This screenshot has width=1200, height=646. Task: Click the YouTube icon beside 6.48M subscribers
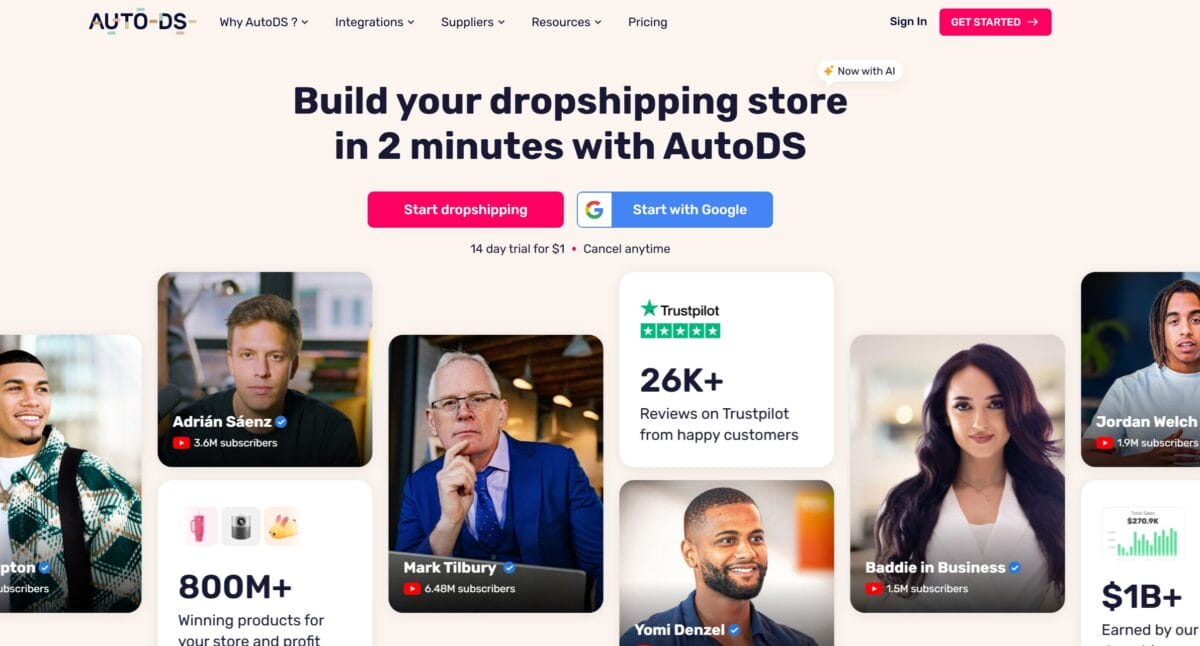pyautogui.click(x=412, y=589)
